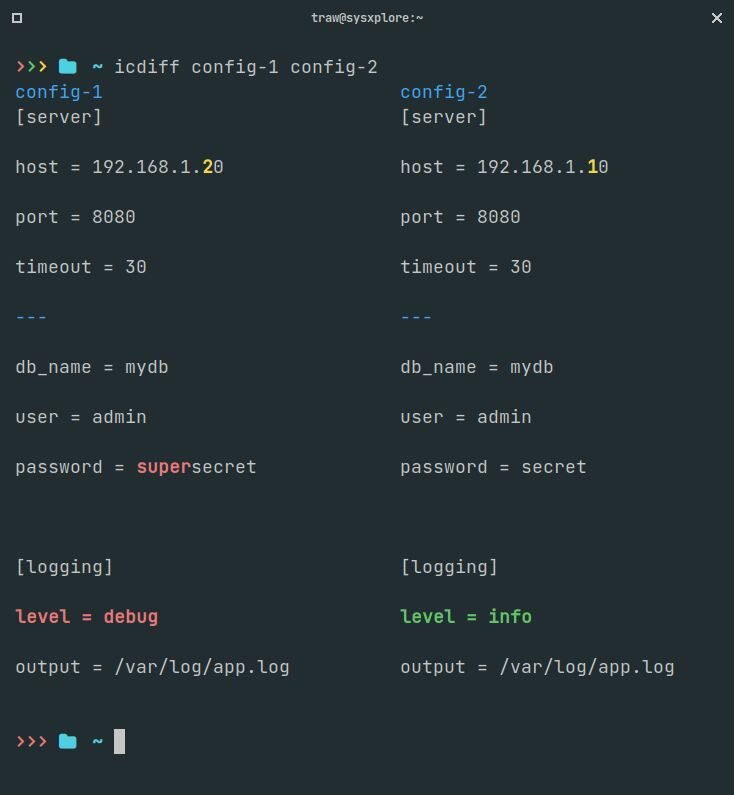
Task: Click the red 'level = debug' line
Action: [x=86, y=617]
